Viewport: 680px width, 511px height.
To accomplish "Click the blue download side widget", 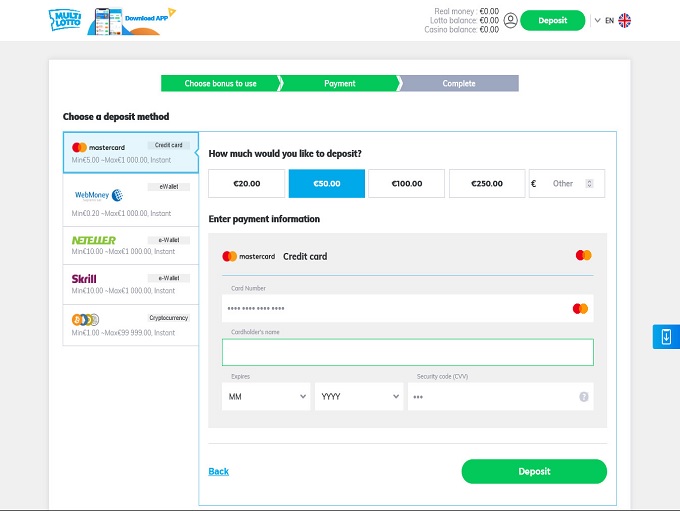I will pos(666,336).
